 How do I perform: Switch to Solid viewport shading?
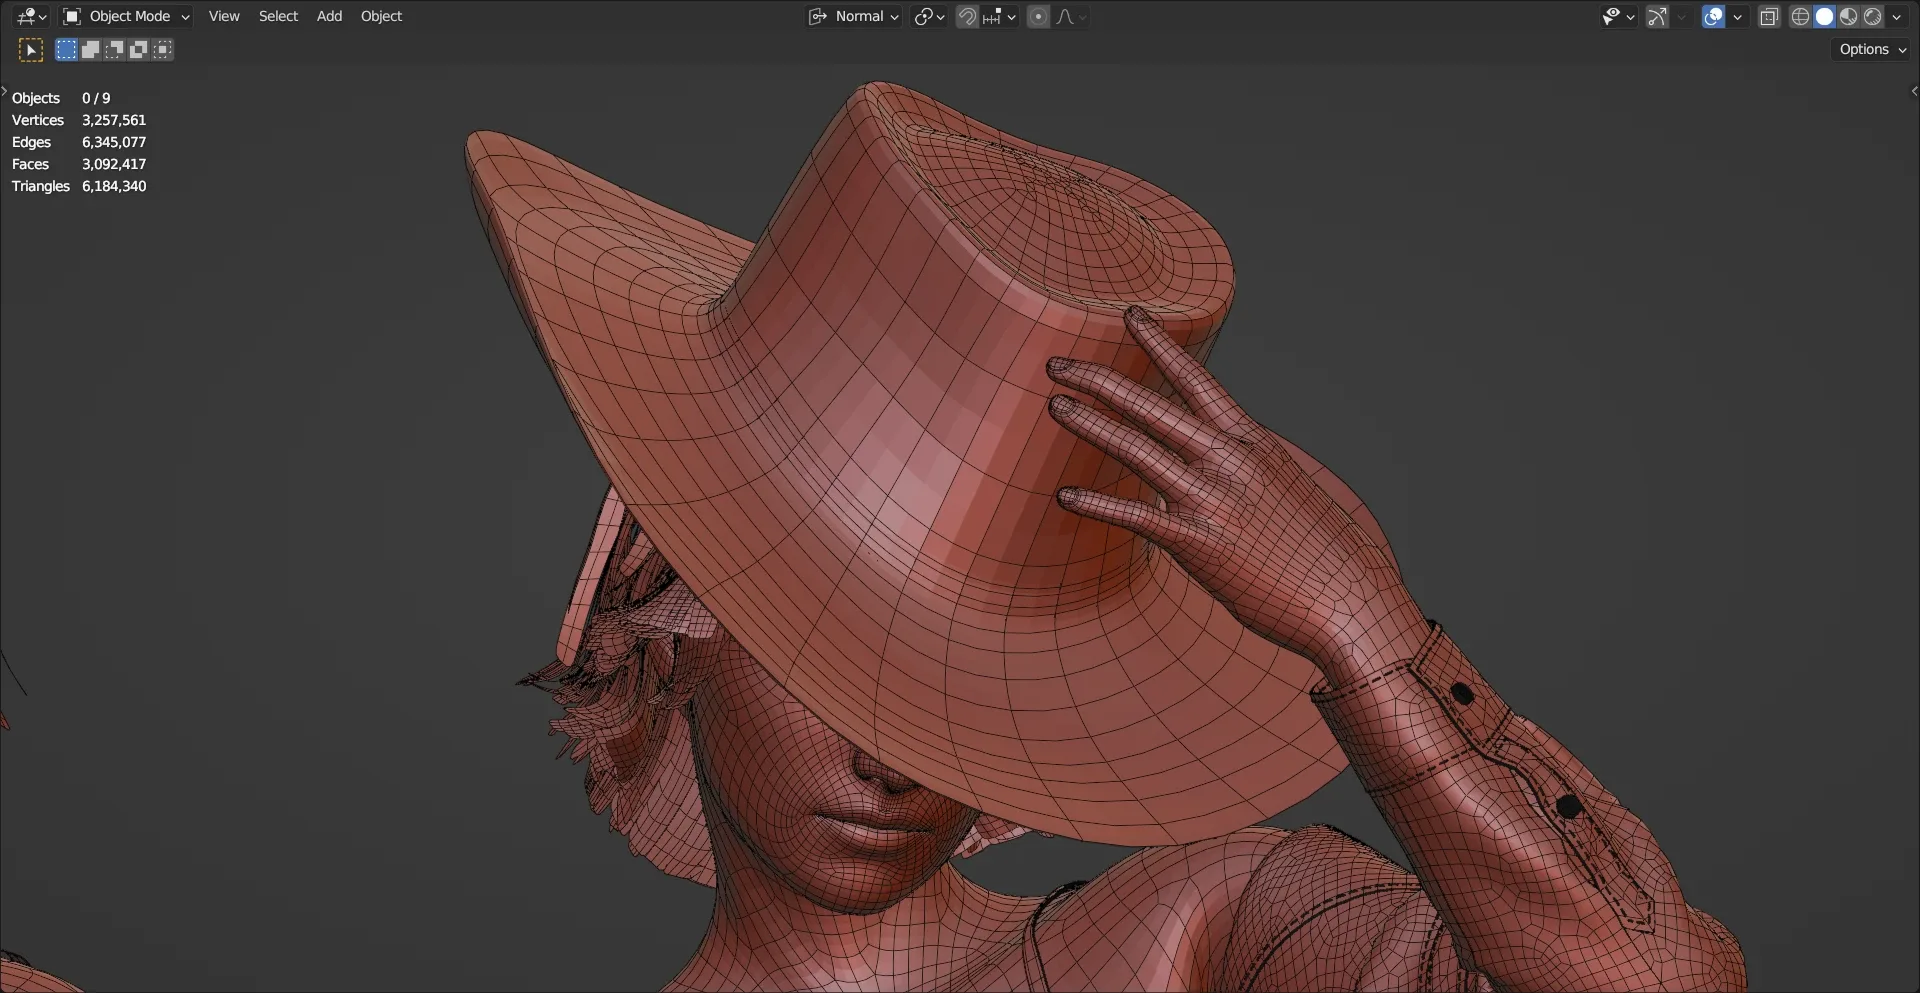coord(1824,16)
